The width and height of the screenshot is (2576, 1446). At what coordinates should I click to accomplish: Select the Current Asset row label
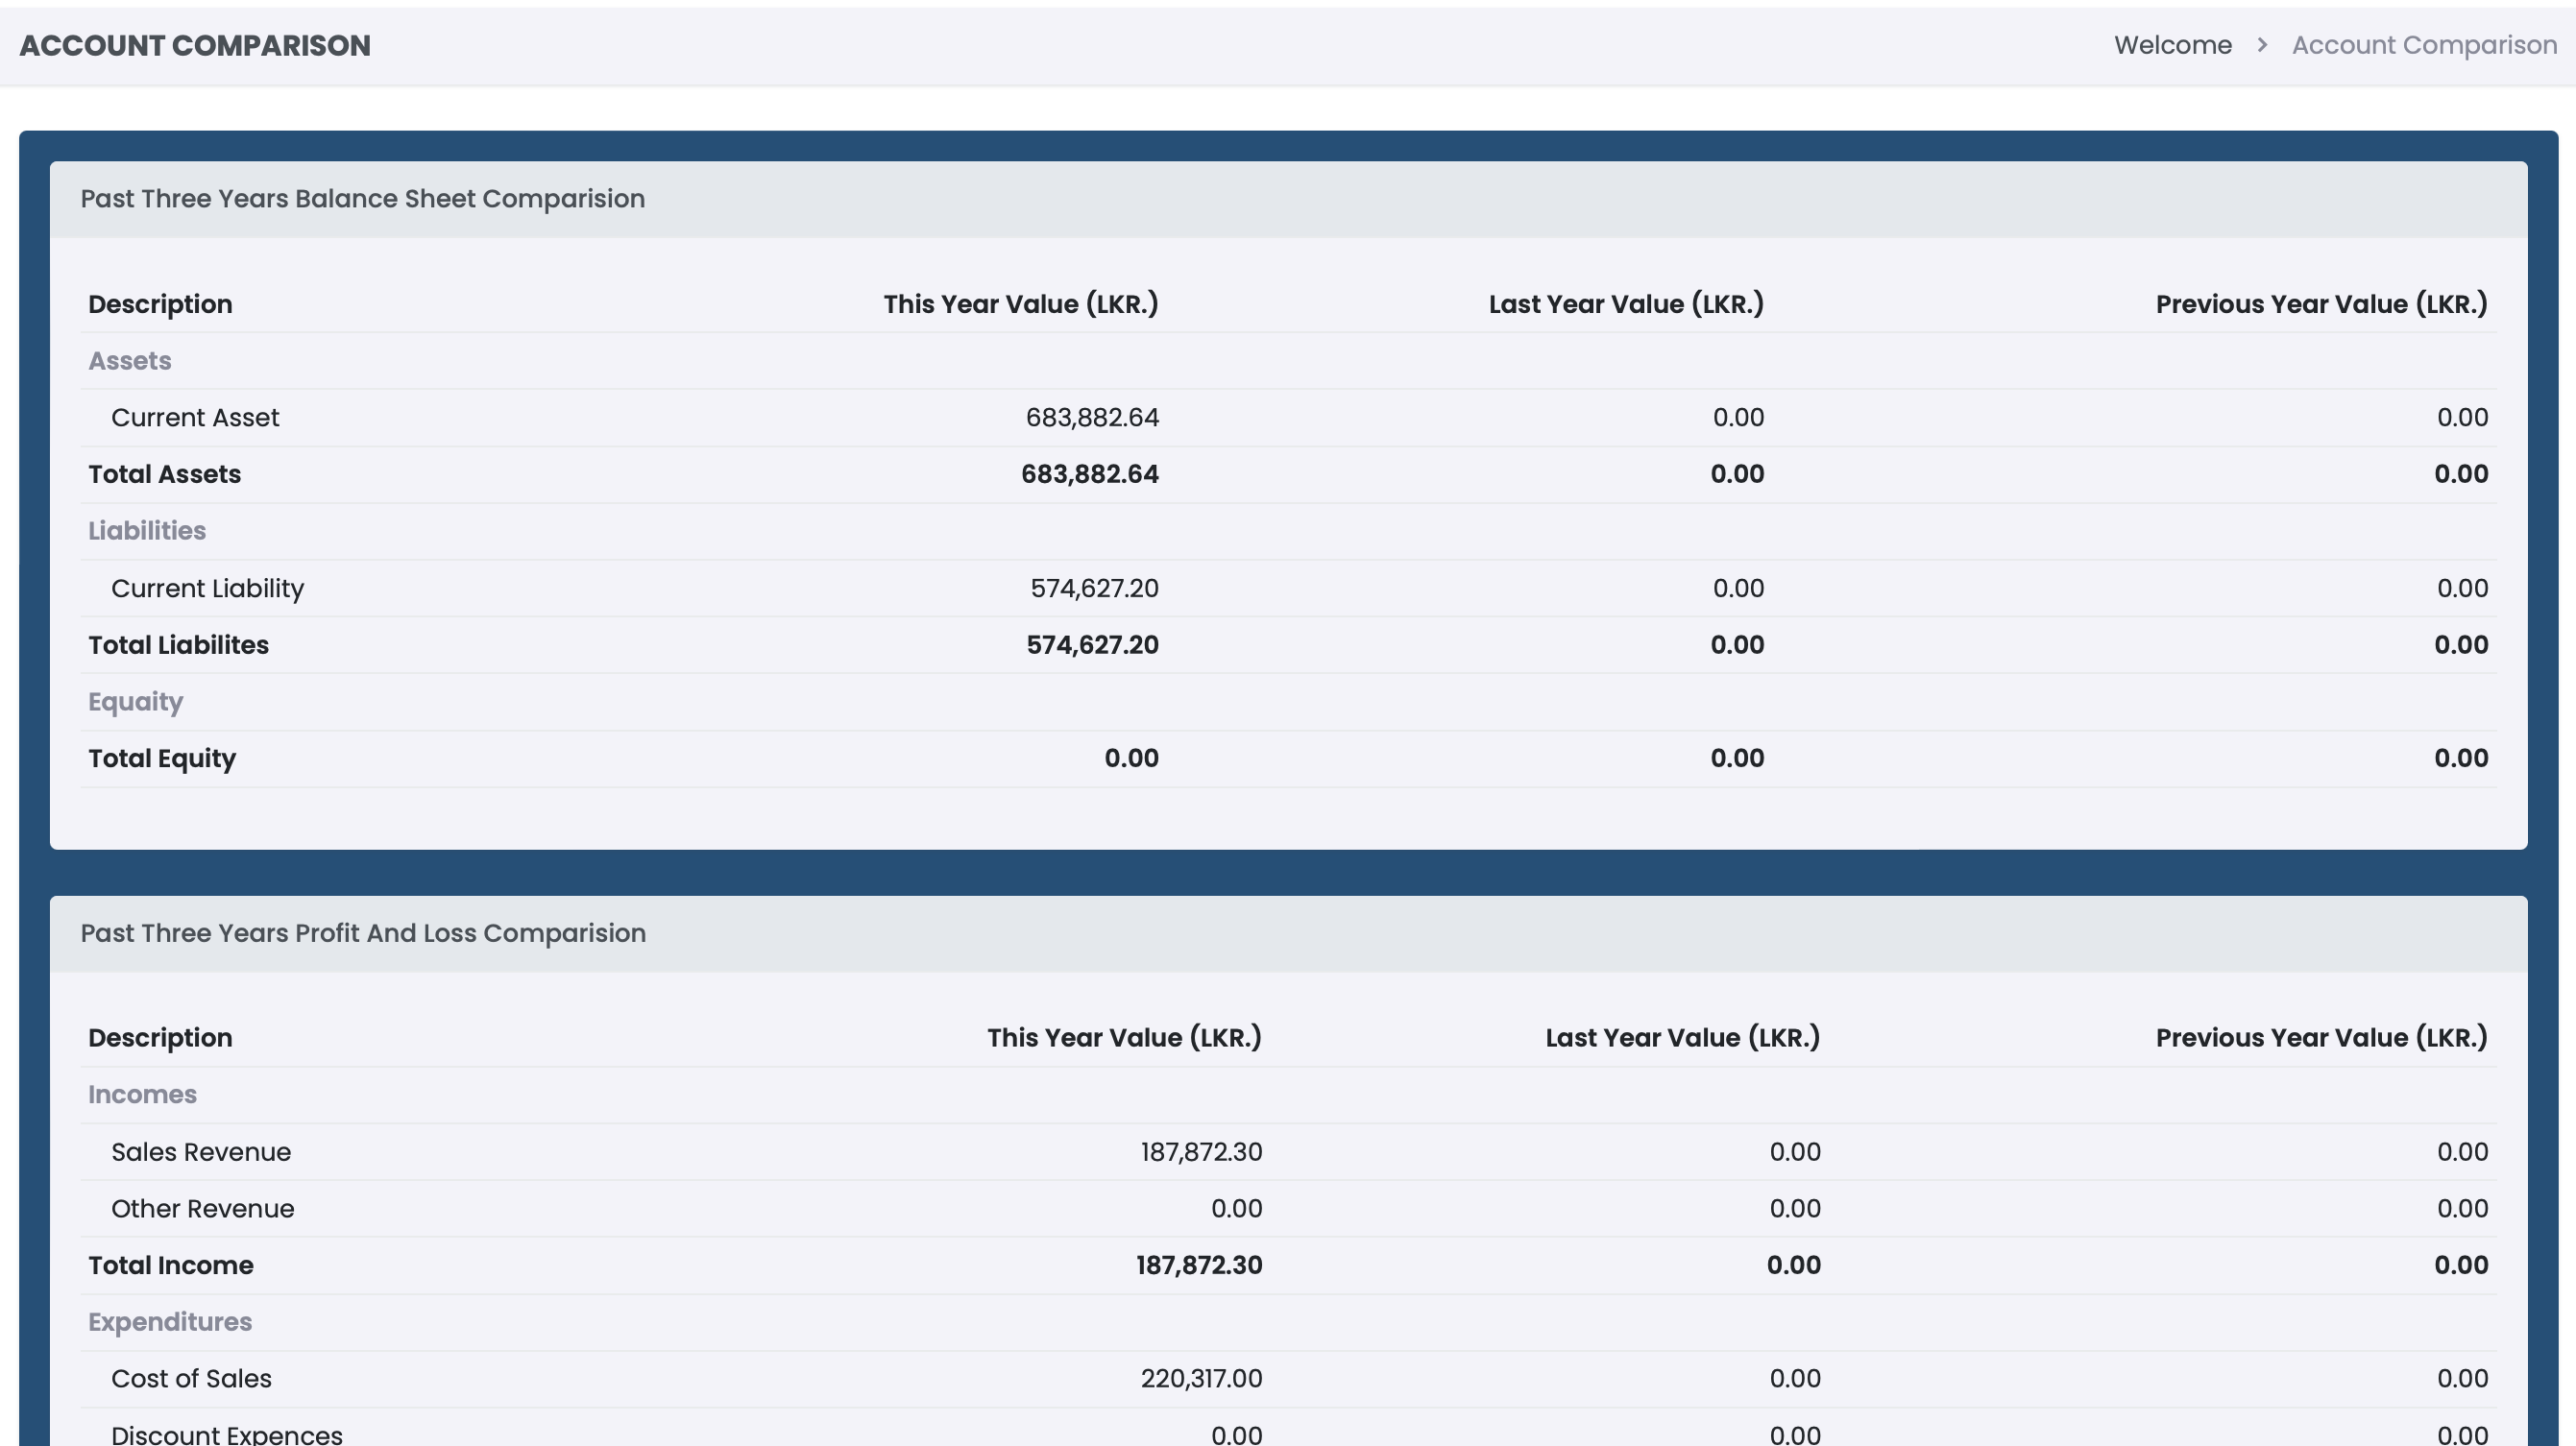(195, 418)
